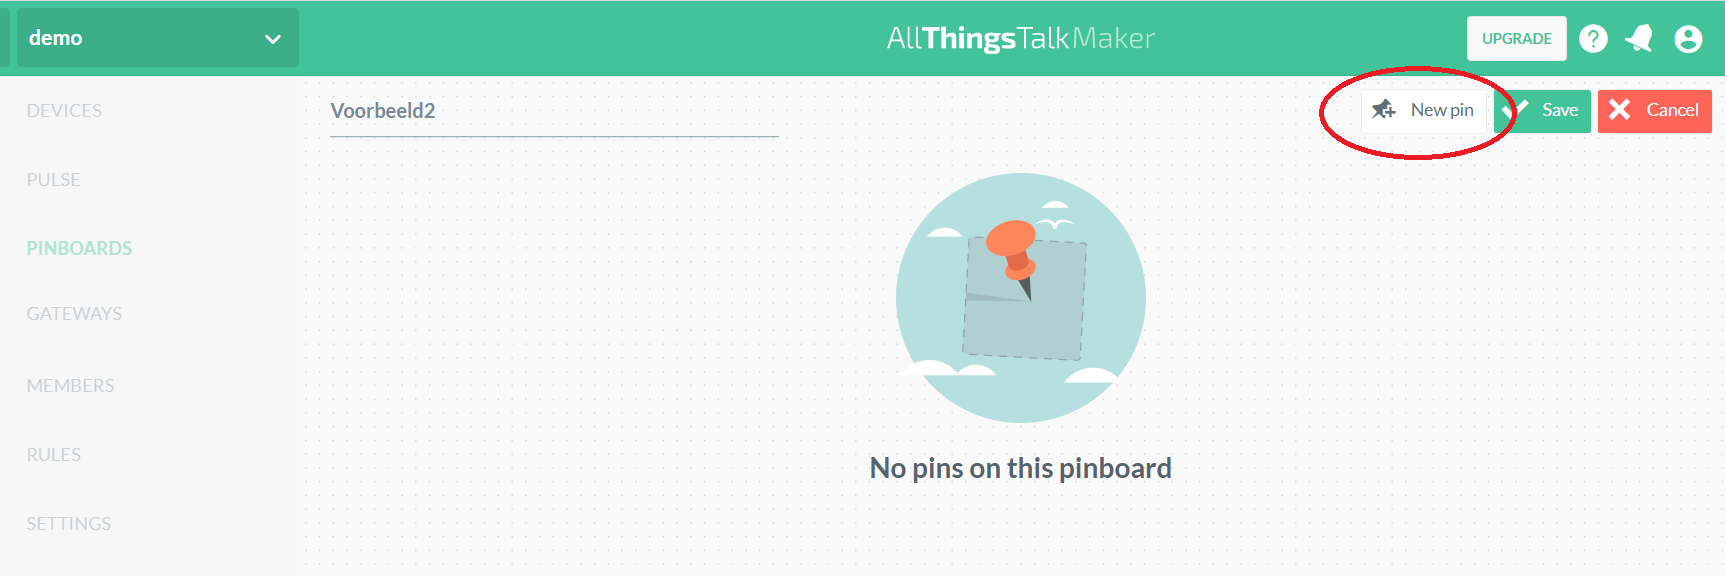Open the PULSE section
This screenshot has height=576, width=1725.
coord(53,179)
